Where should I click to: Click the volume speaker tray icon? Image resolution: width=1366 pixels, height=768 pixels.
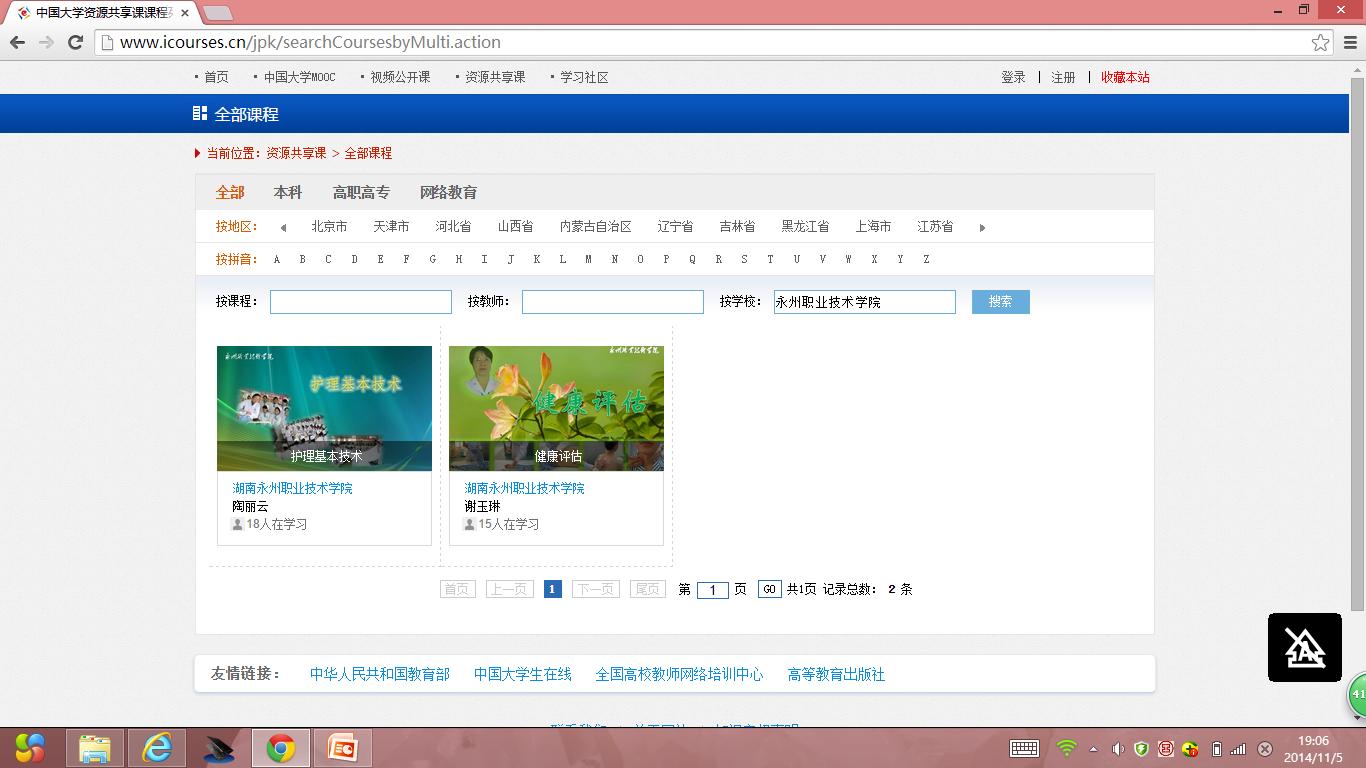click(x=1117, y=749)
